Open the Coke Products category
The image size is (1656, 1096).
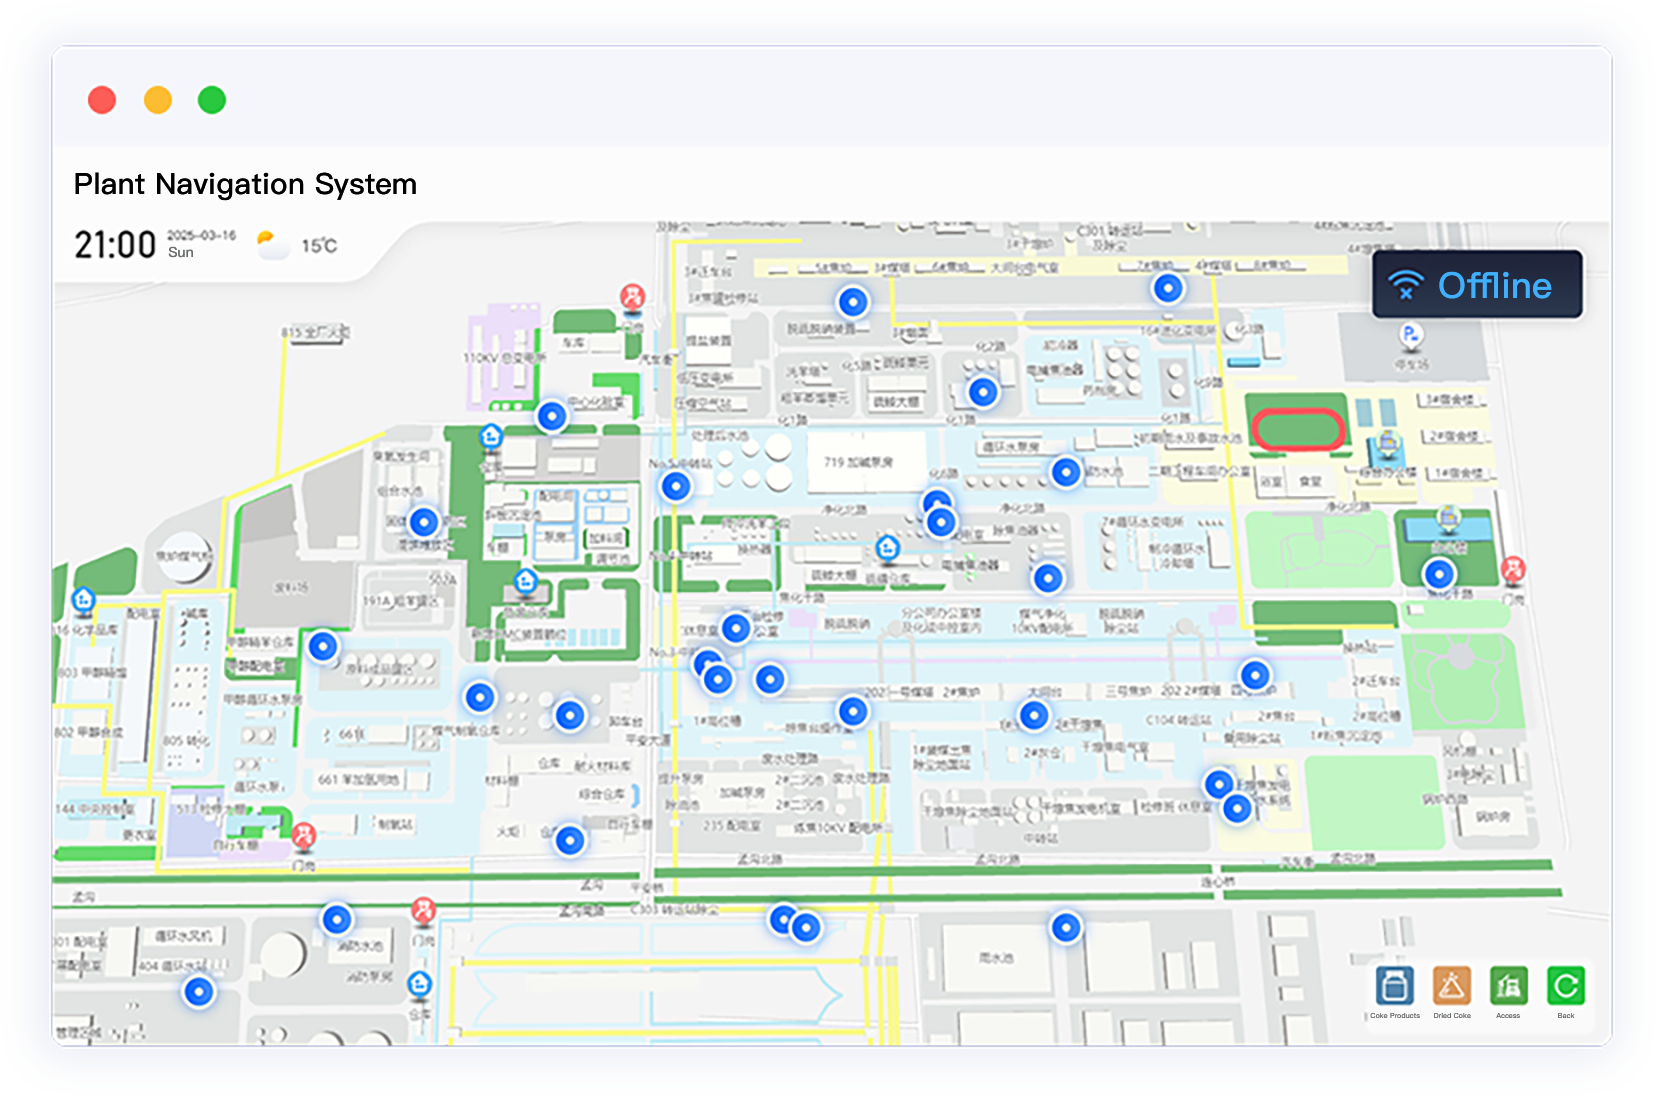pos(1394,986)
